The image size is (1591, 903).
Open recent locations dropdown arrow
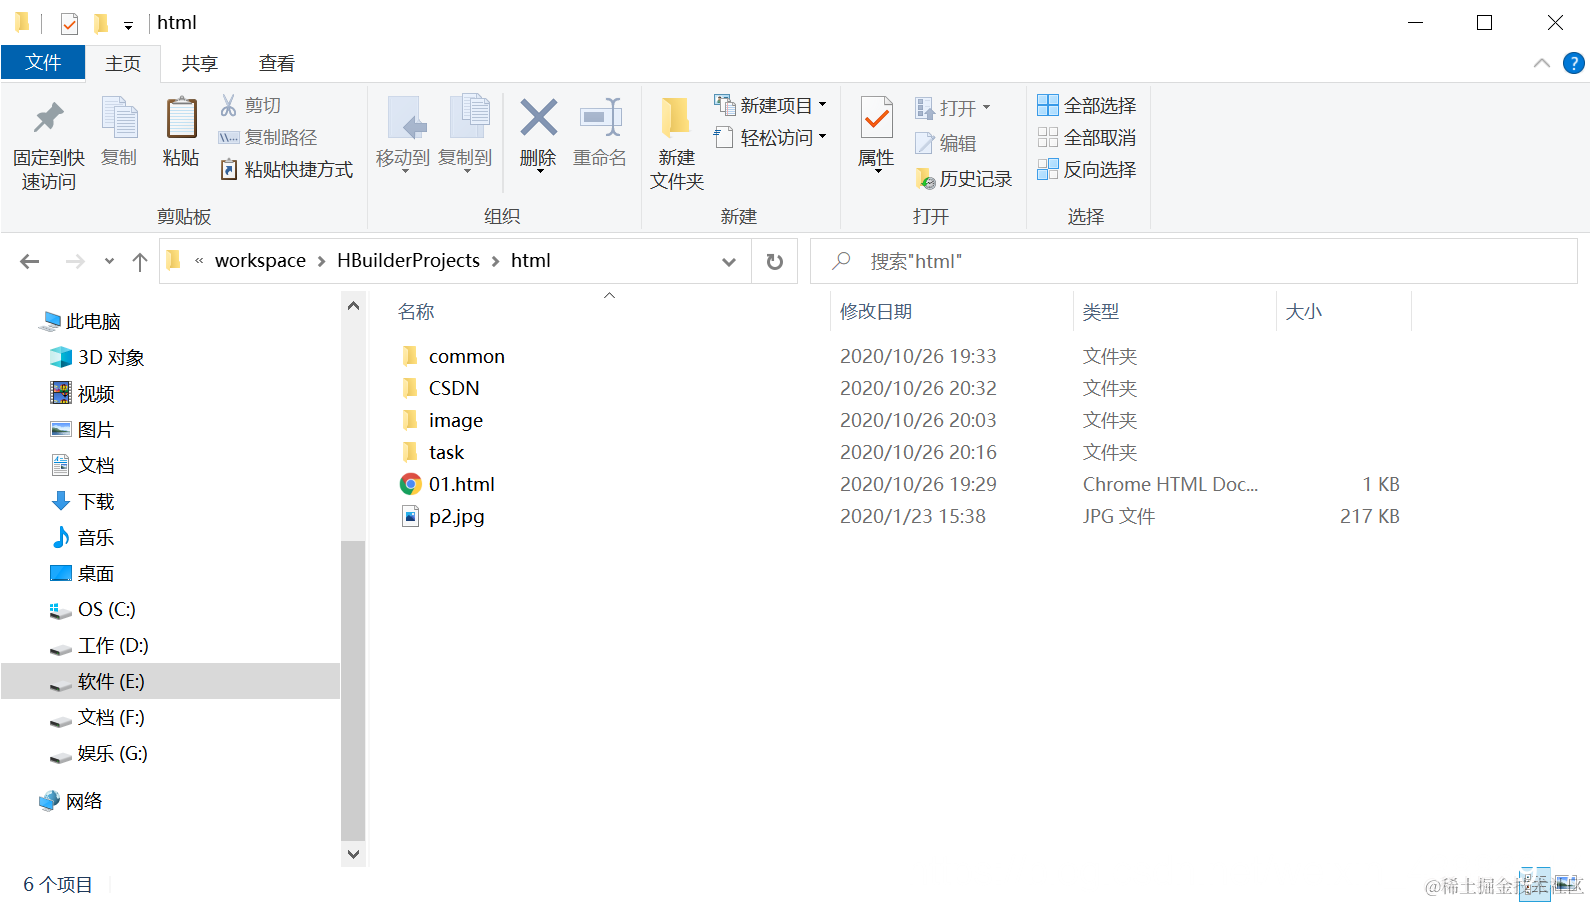(x=109, y=261)
